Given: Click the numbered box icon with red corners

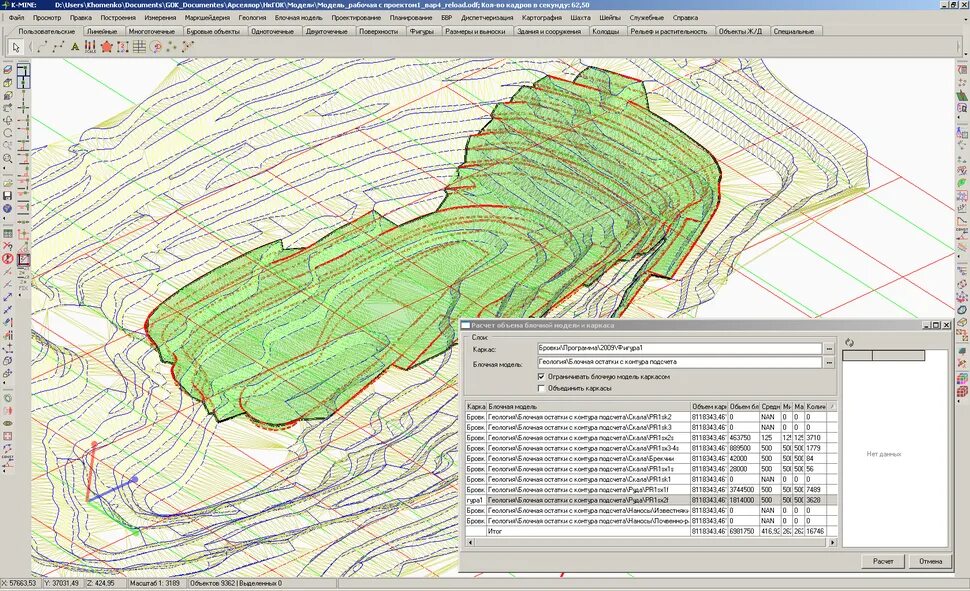Looking at the screenshot, I should [x=123, y=46].
